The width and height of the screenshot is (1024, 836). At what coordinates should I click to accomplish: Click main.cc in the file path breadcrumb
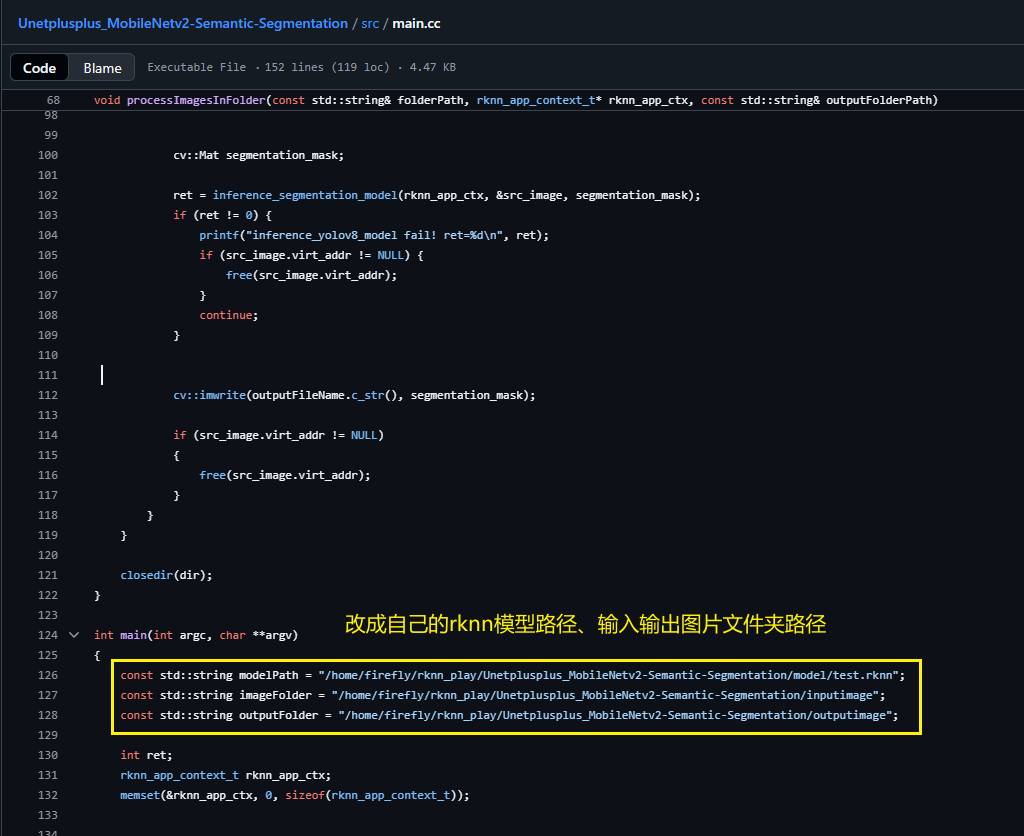(x=416, y=24)
